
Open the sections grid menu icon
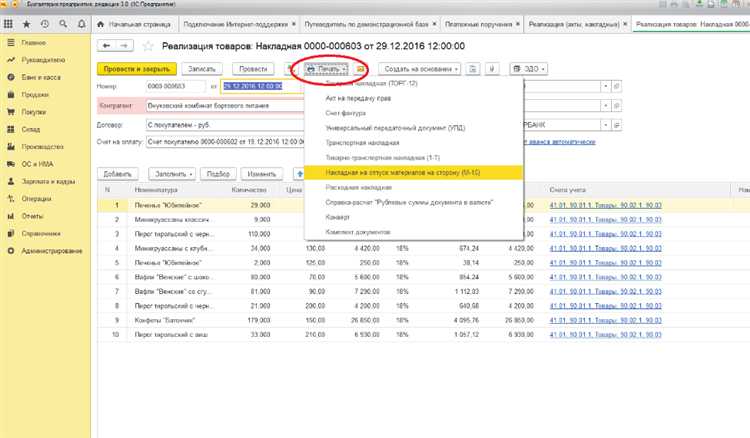(8, 24)
